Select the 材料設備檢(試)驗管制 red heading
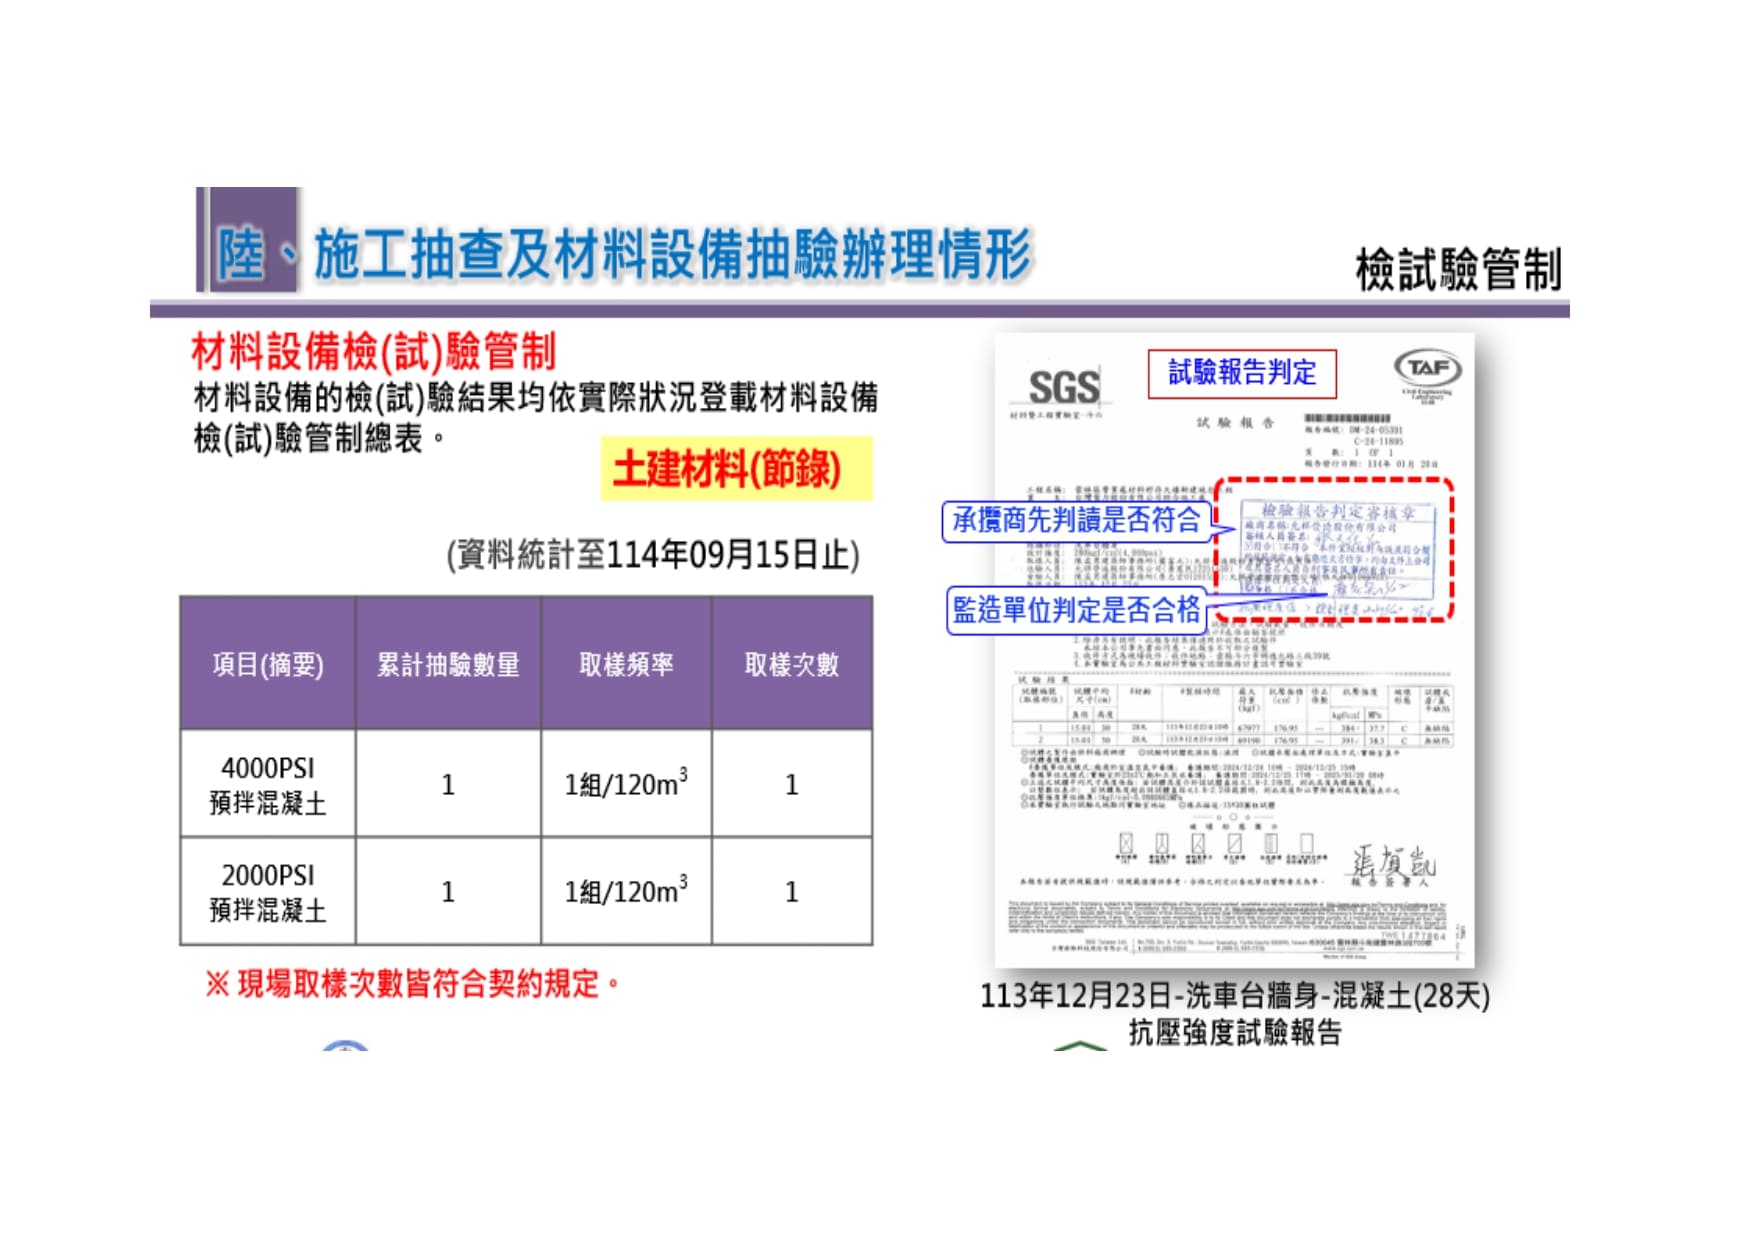This screenshot has height=1241, width=1755. tap(373, 352)
